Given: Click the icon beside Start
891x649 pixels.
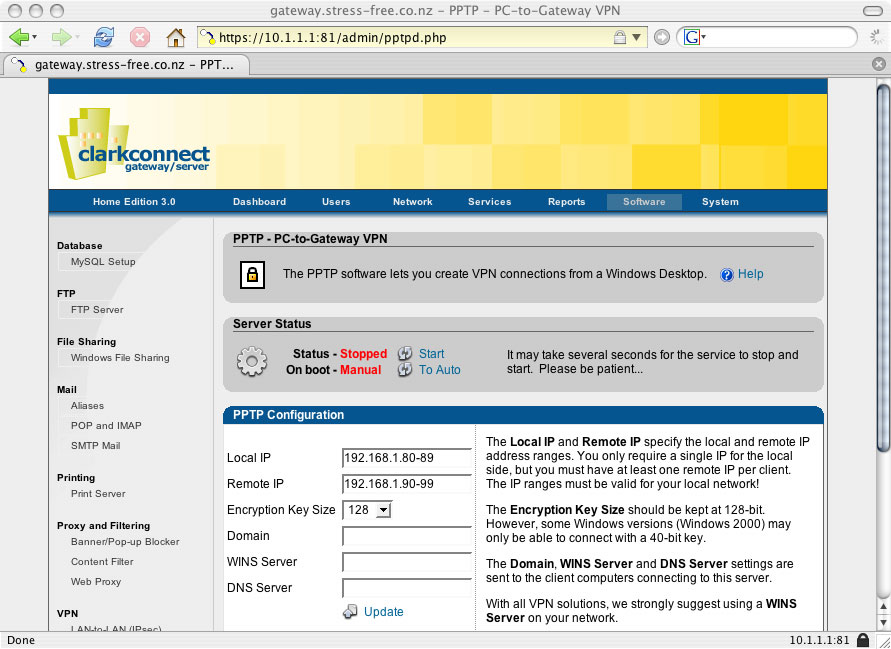Looking at the screenshot, I should (405, 353).
